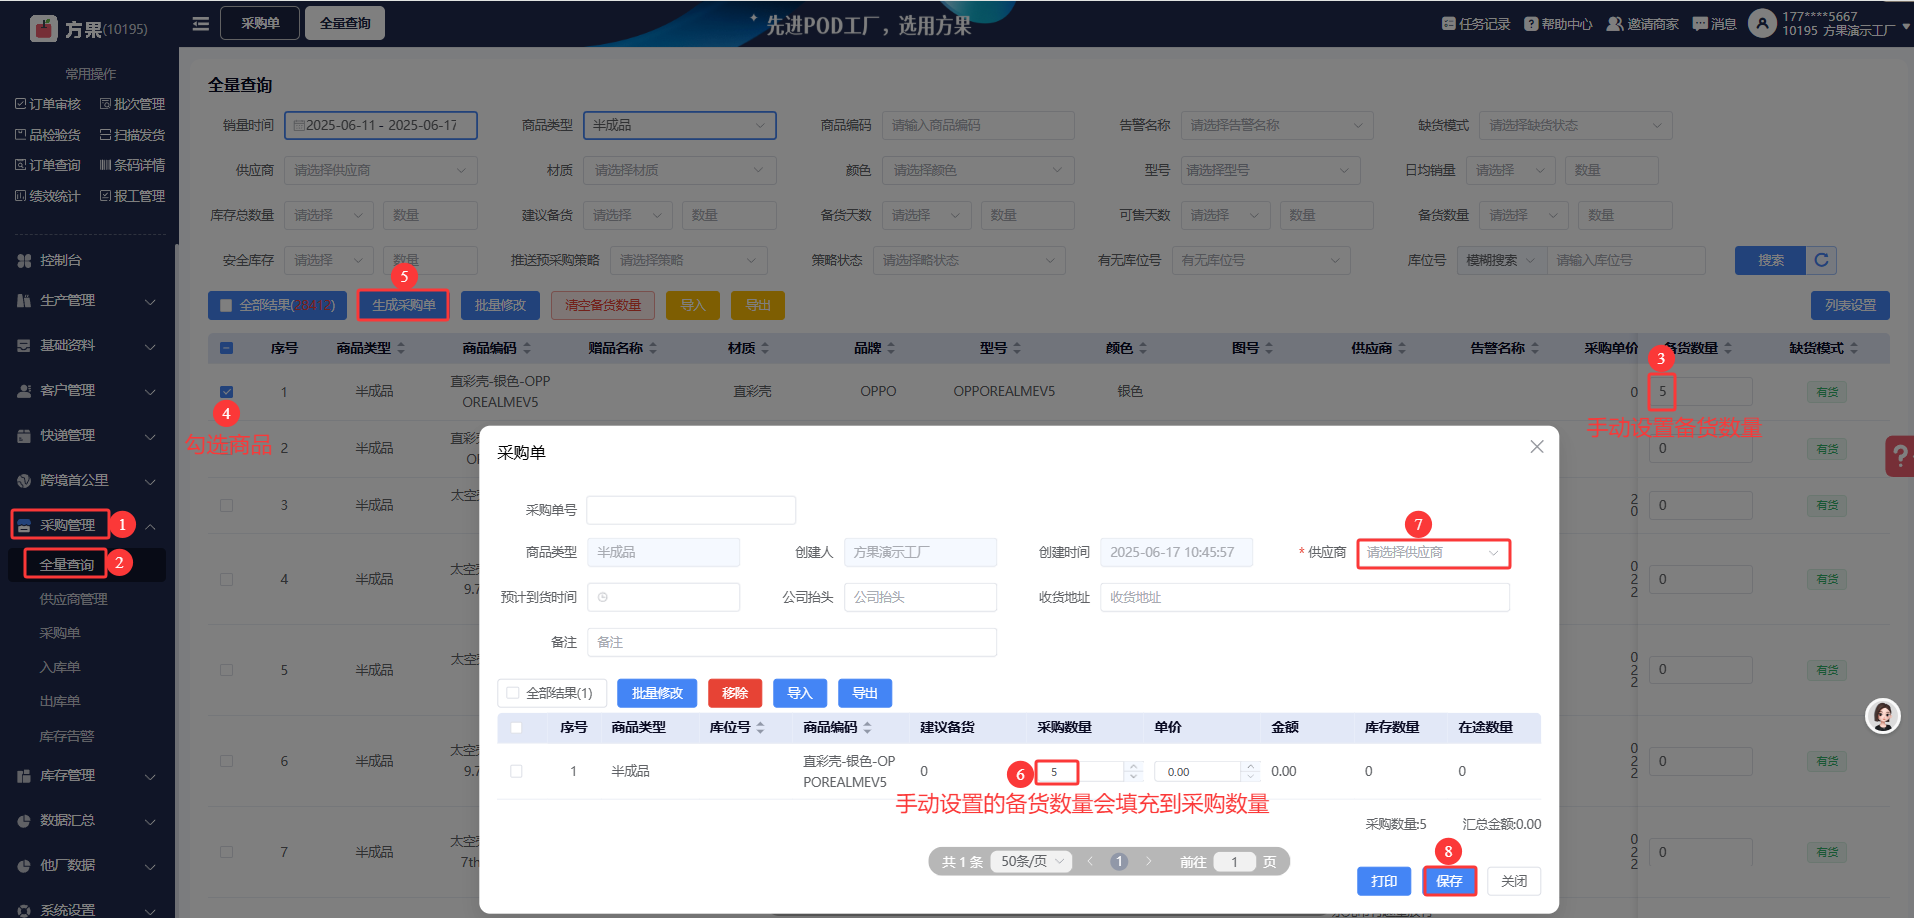1914x918 pixels.
Task: Switch to the 全量查询 tab in the top bar
Action: click(345, 23)
